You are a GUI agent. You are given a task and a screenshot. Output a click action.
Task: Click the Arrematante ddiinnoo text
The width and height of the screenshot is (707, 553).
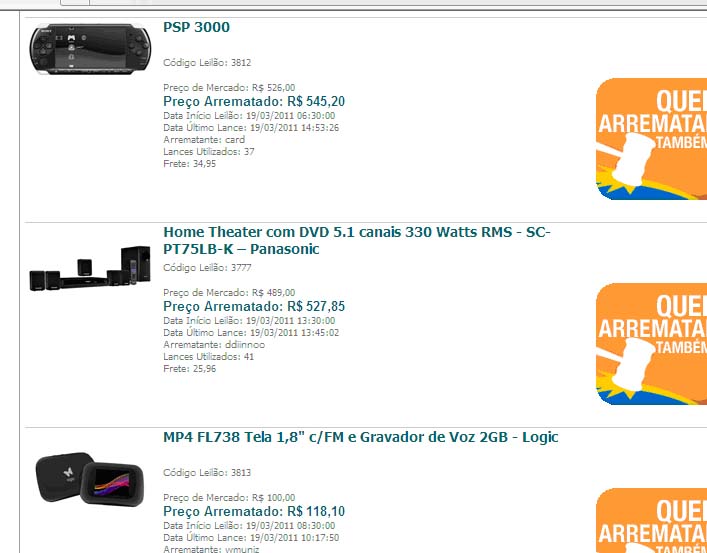[214, 345]
